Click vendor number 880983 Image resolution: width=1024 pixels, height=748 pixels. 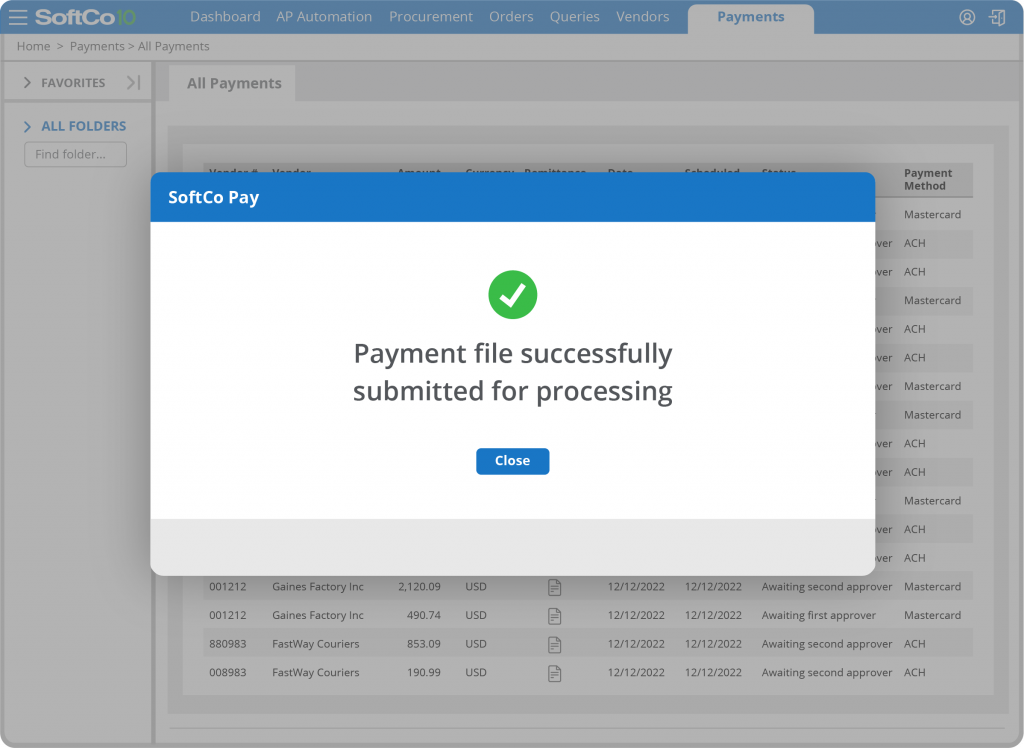227,644
